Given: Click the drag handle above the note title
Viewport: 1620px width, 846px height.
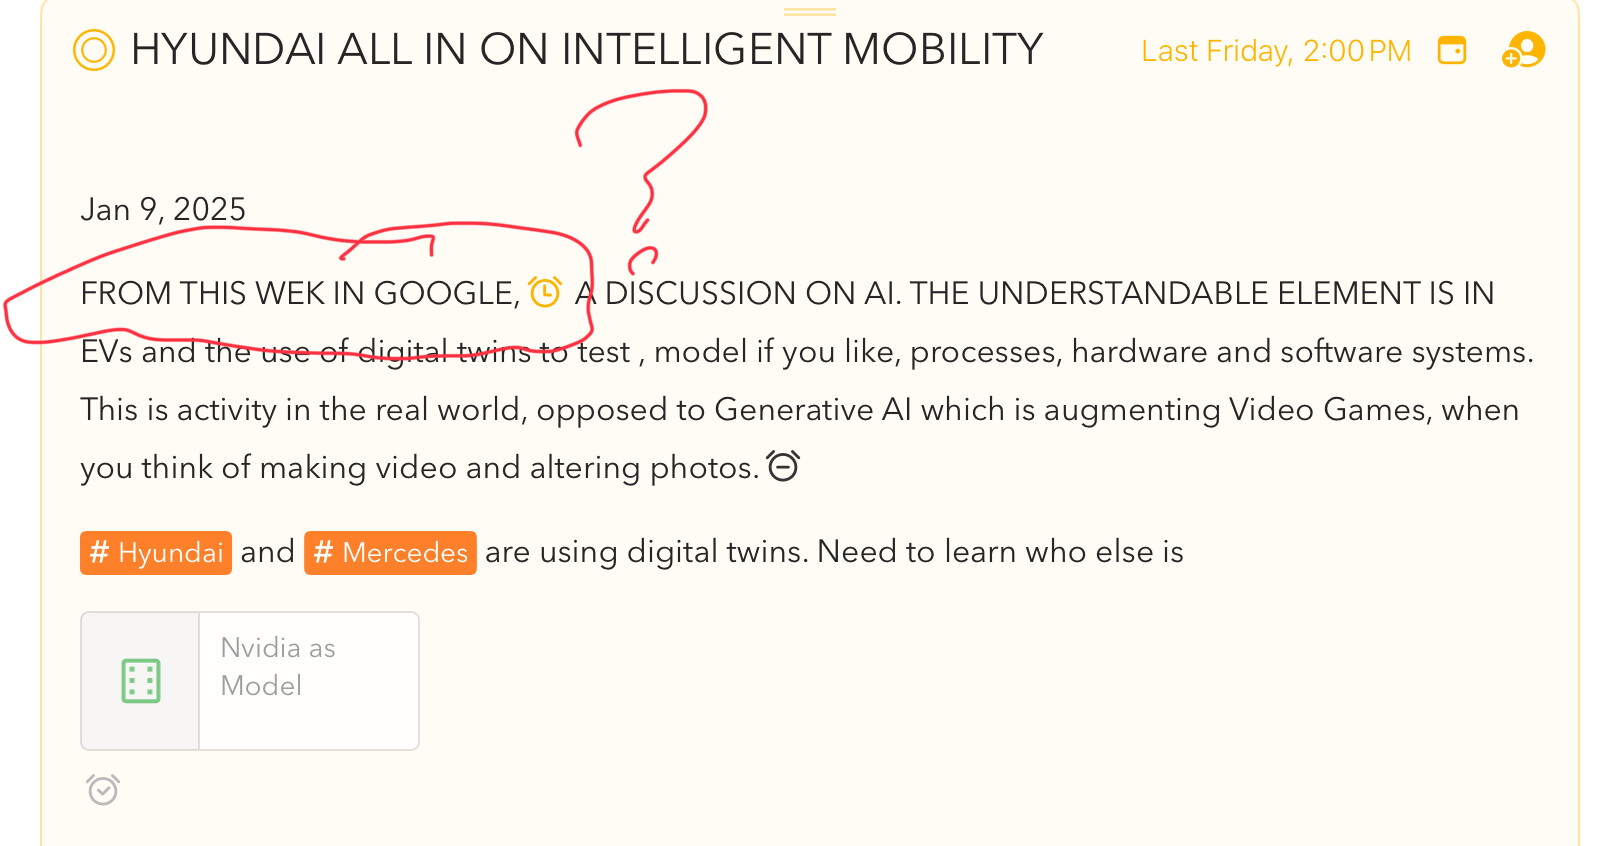Looking at the screenshot, I should (x=809, y=12).
